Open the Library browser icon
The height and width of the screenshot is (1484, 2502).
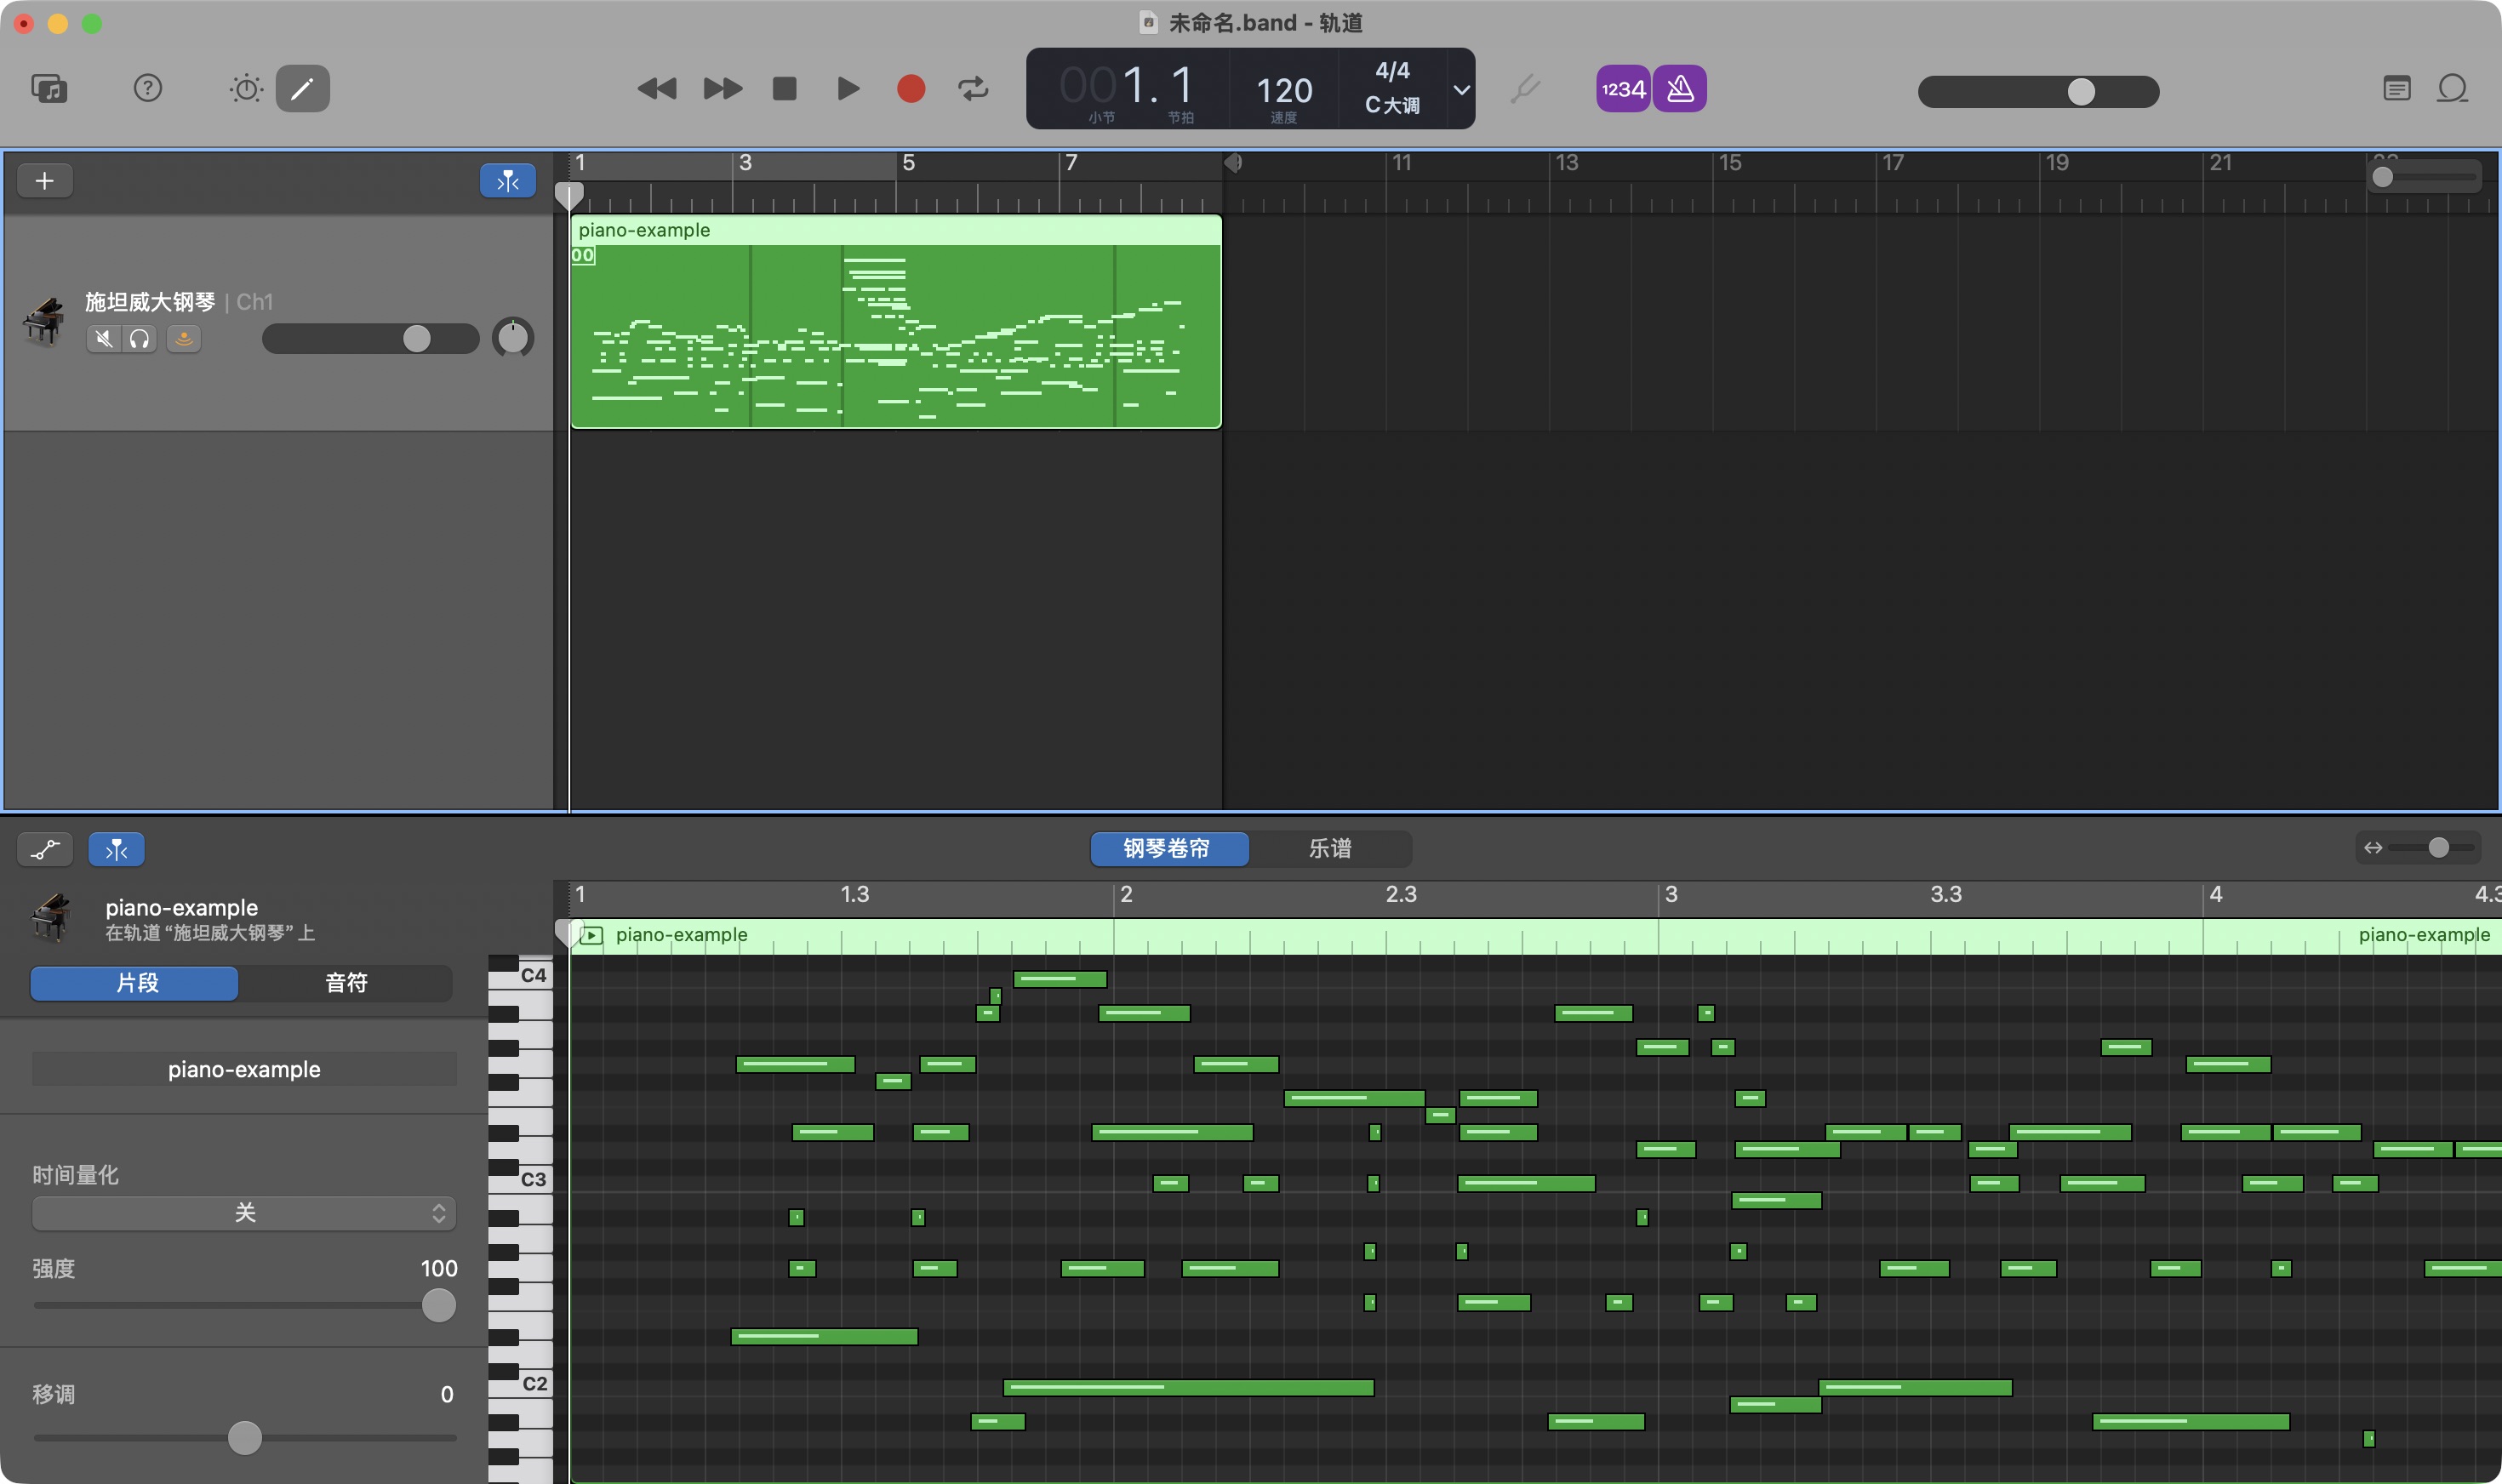point(49,89)
